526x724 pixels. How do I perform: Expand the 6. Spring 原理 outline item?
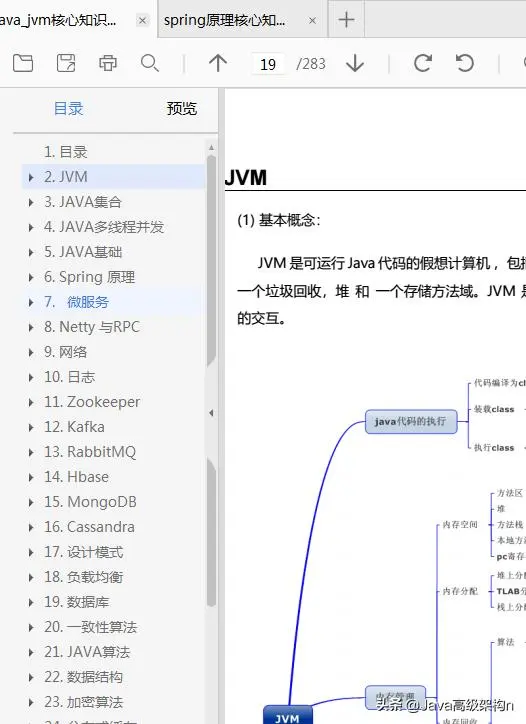[x=31, y=277]
